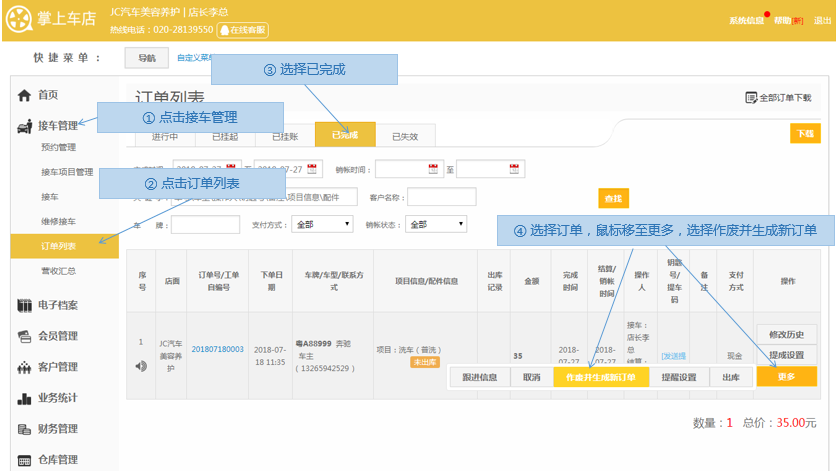Click the speaker icon in order row

(141, 366)
